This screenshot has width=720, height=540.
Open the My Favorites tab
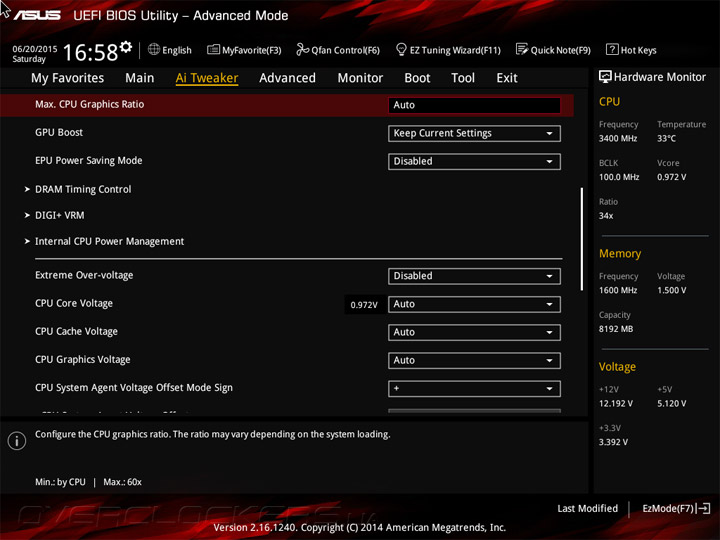68,78
